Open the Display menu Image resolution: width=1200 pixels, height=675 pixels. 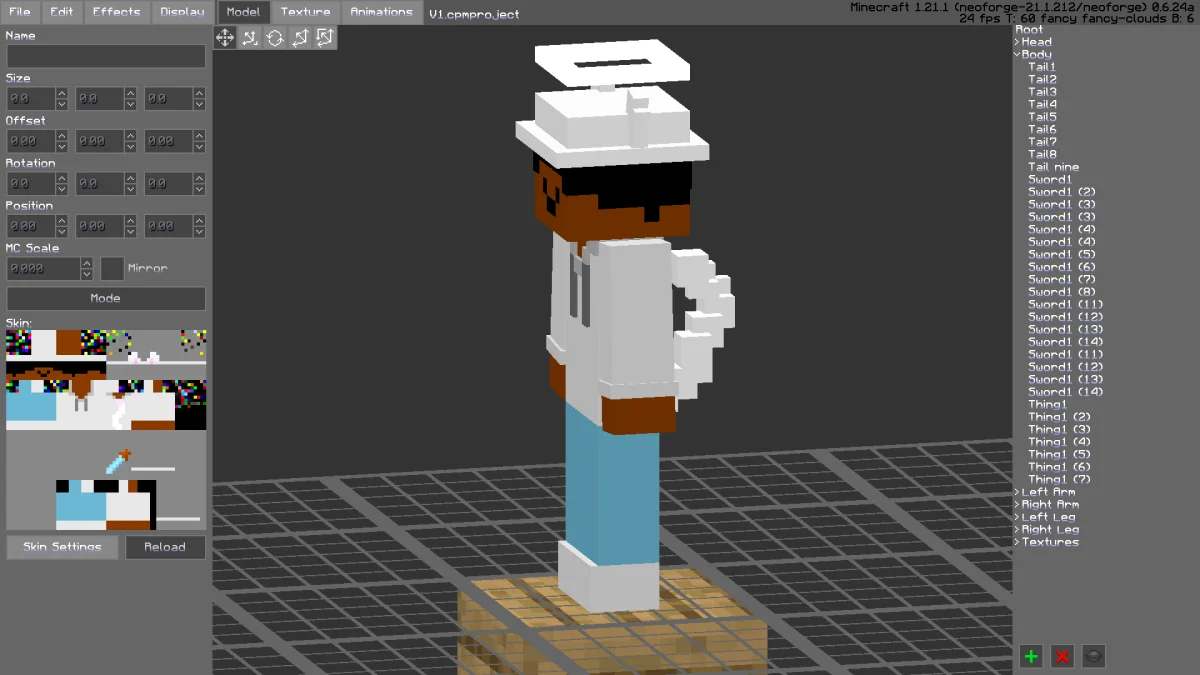pyautogui.click(x=182, y=12)
